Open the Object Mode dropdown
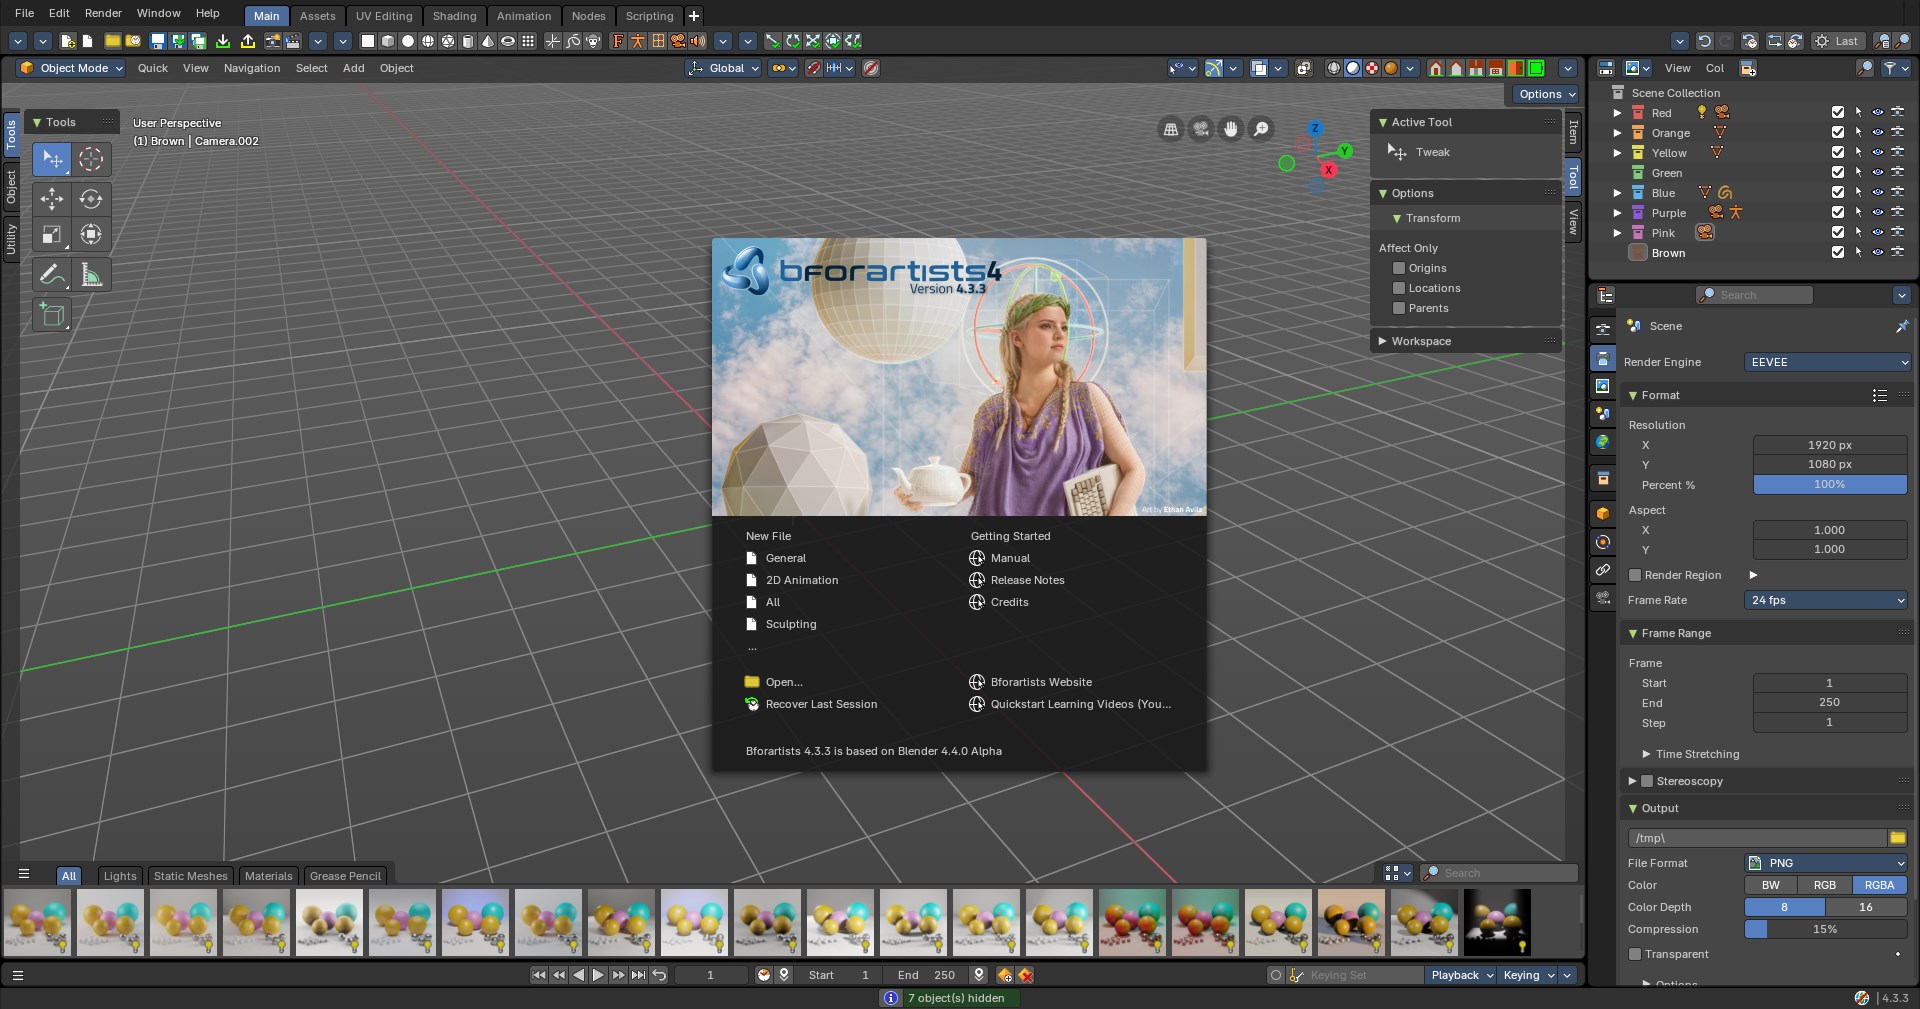The image size is (1920, 1009). click(x=72, y=68)
